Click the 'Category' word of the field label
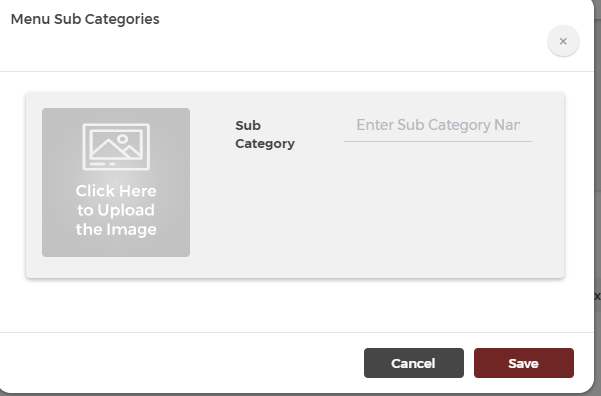 265,144
